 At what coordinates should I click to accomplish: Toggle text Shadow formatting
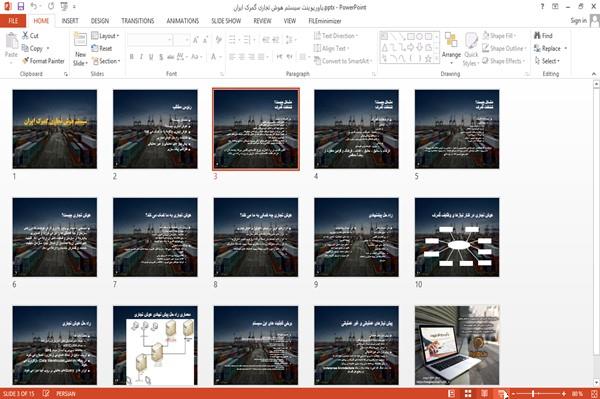pyautogui.click(x=161, y=57)
